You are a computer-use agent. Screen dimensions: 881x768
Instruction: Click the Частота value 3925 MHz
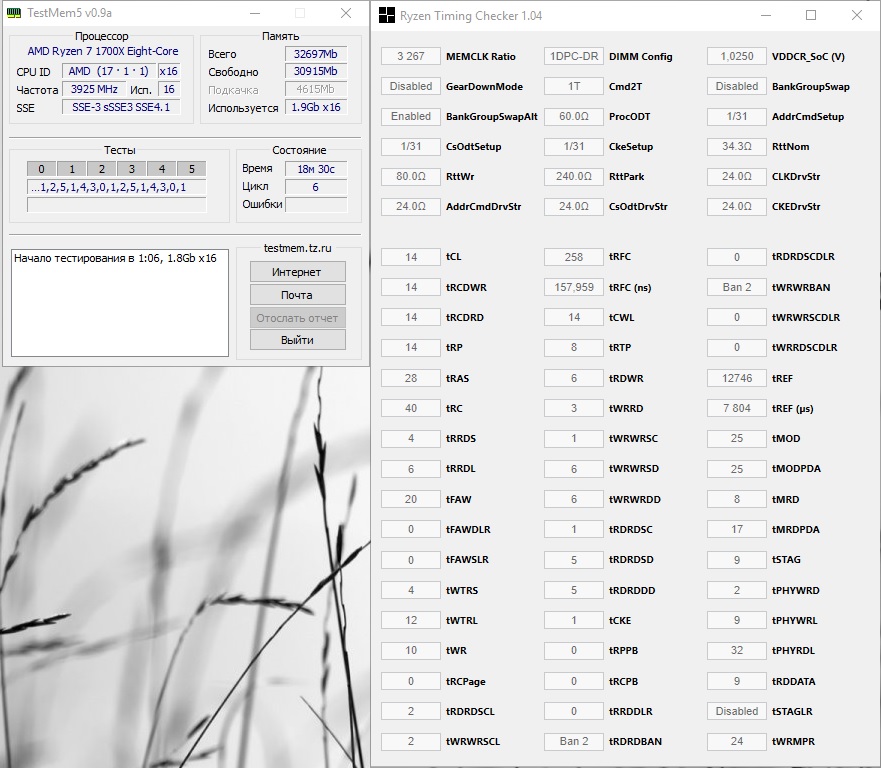(94, 89)
